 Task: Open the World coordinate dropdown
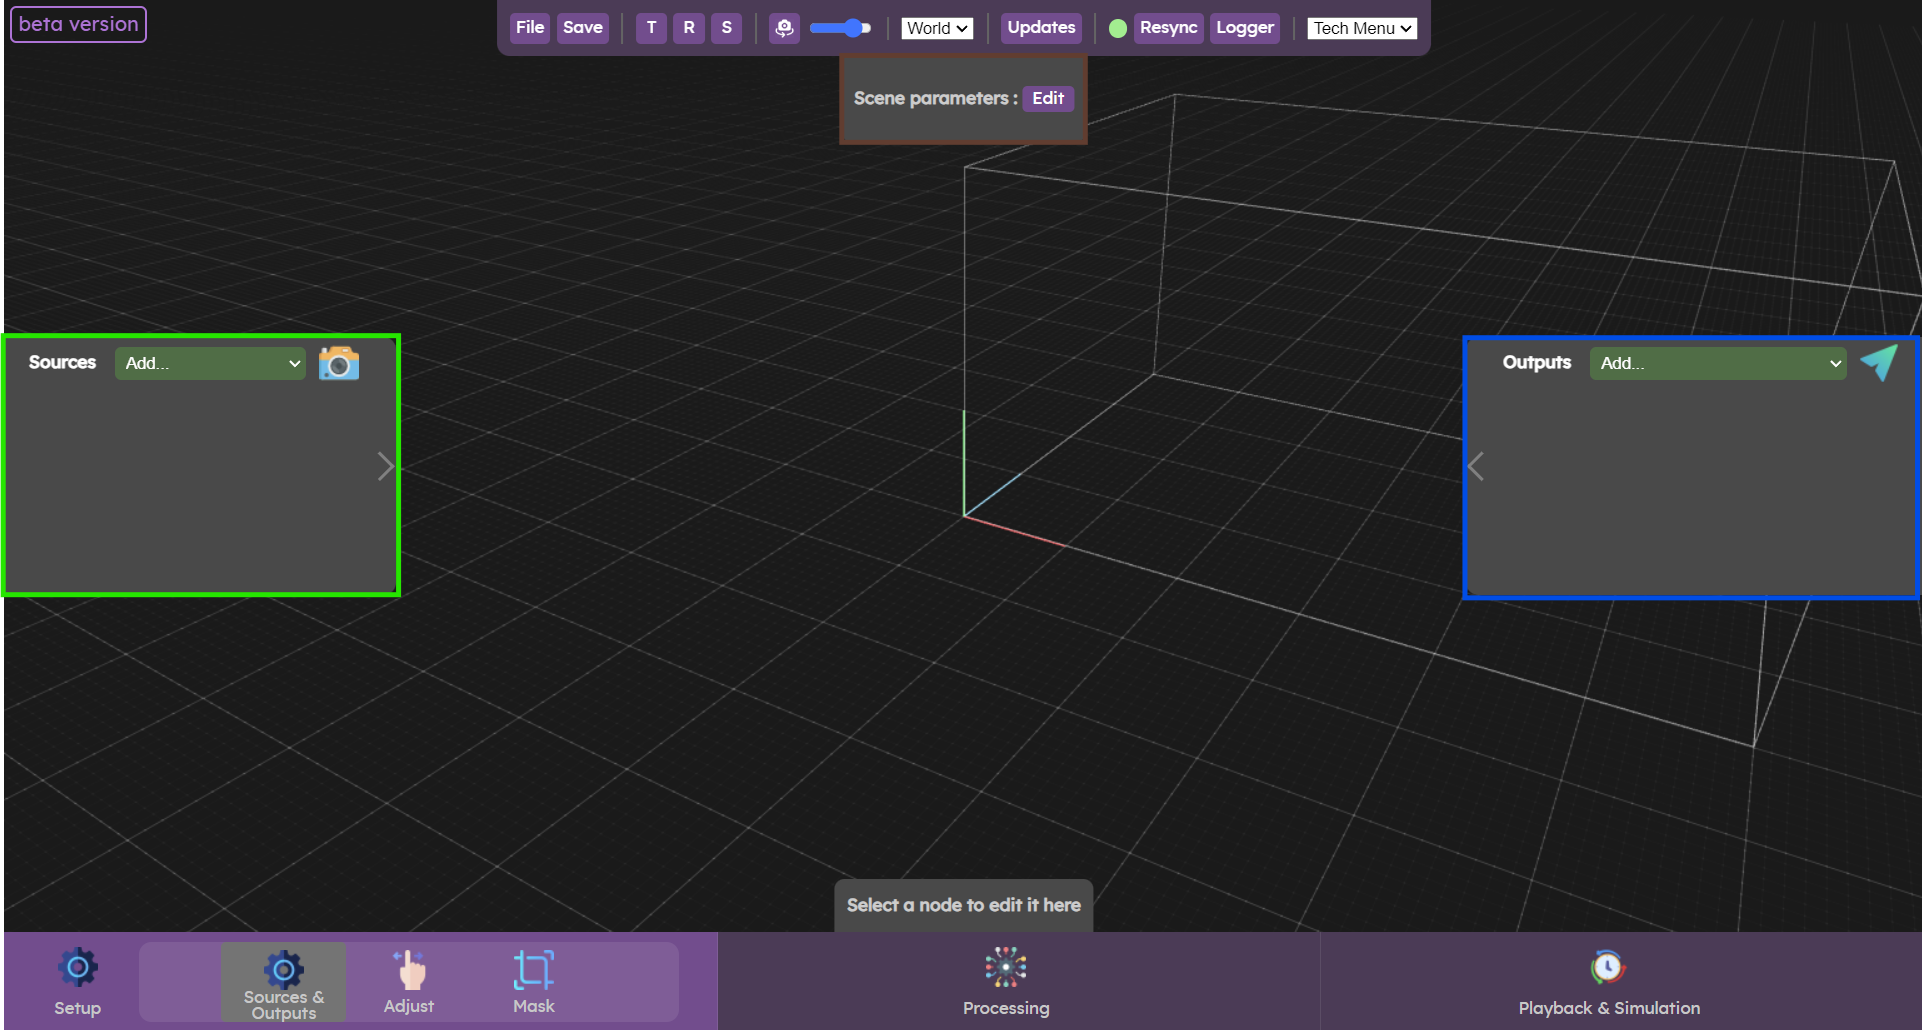(x=936, y=28)
